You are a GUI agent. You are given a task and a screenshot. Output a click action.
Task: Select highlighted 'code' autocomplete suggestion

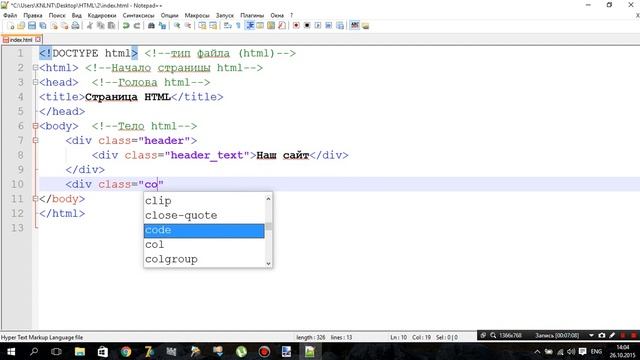[204, 230]
